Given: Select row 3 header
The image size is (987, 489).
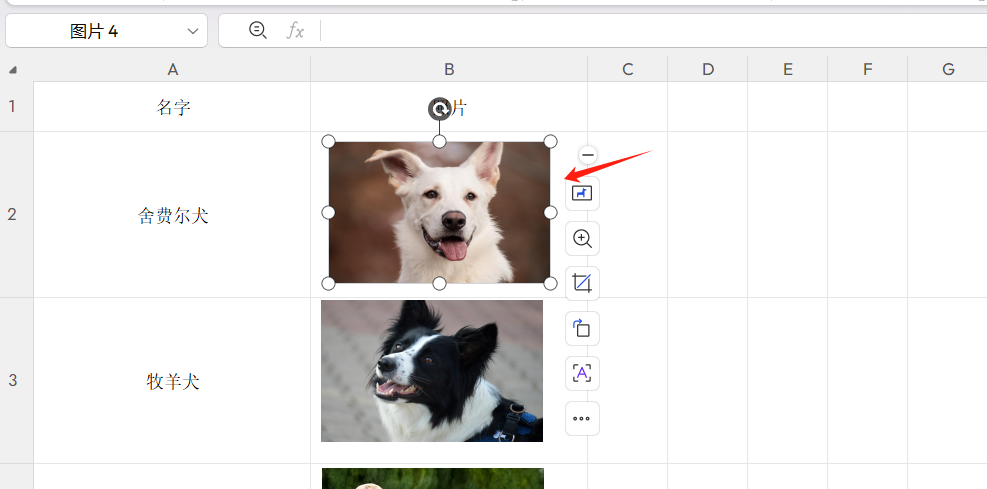Looking at the screenshot, I should (13, 380).
